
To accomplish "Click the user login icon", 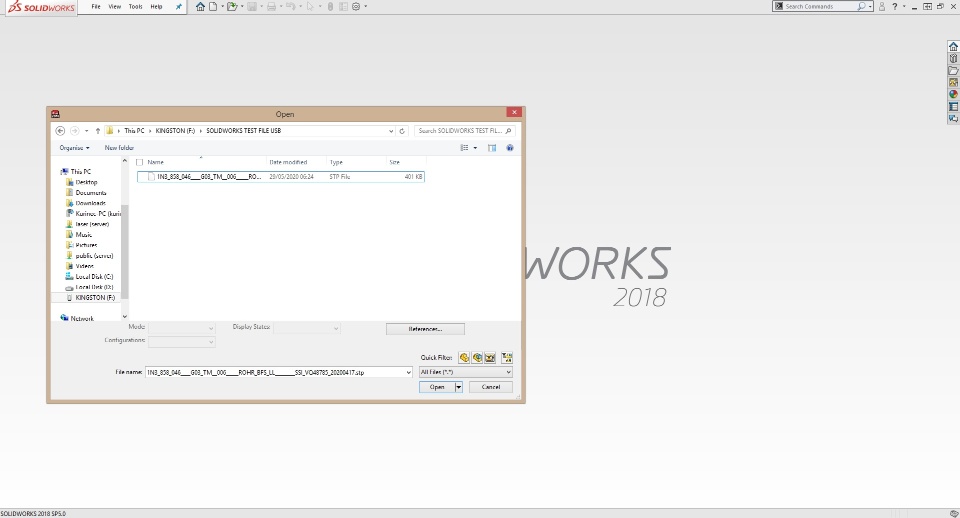I will [882, 7].
